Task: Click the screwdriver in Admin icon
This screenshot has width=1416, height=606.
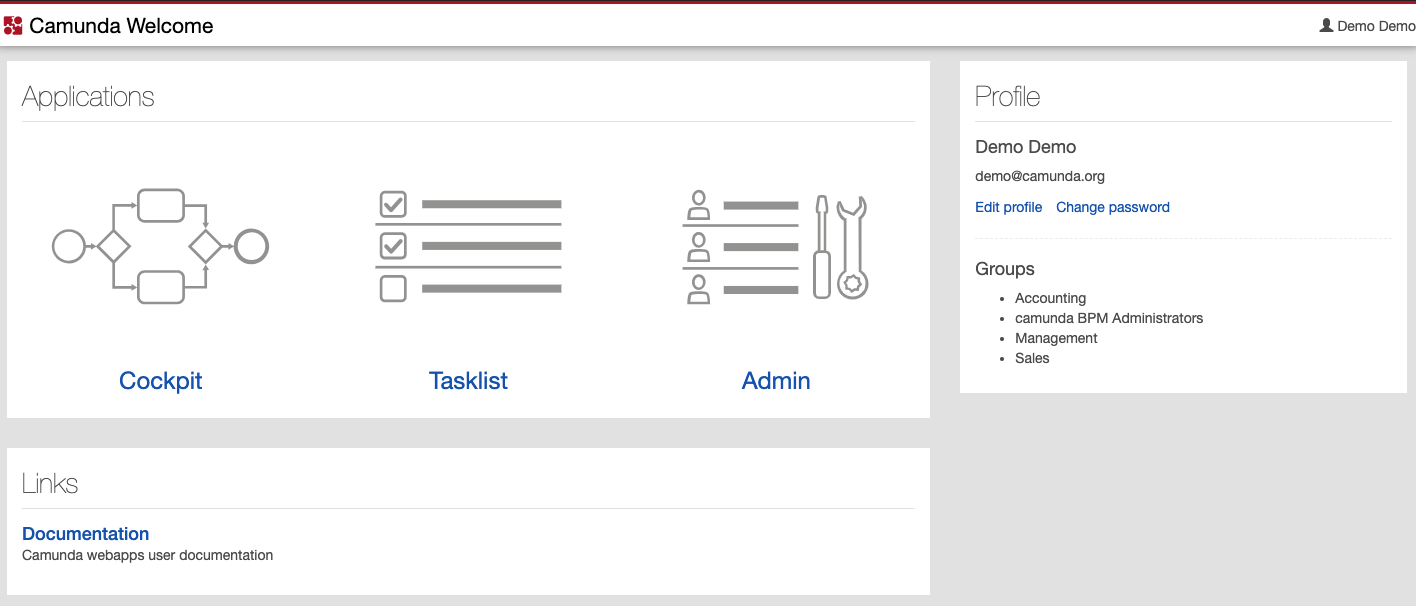Action: click(822, 247)
